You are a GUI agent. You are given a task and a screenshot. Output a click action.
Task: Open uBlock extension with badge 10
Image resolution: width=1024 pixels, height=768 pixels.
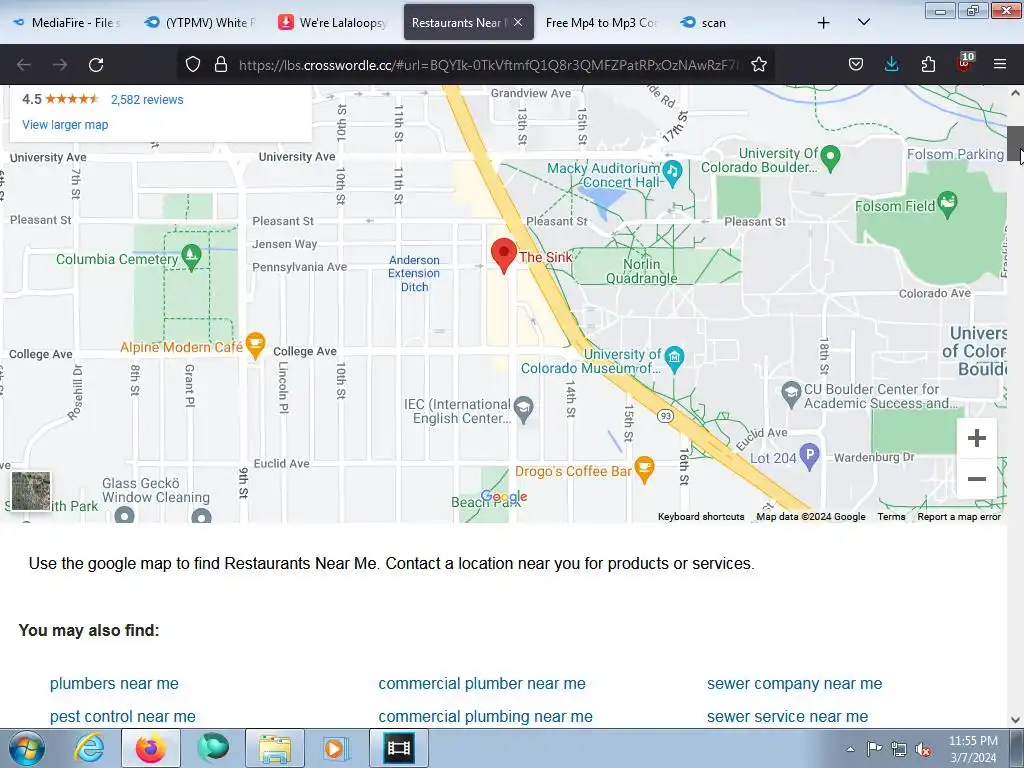[965, 63]
